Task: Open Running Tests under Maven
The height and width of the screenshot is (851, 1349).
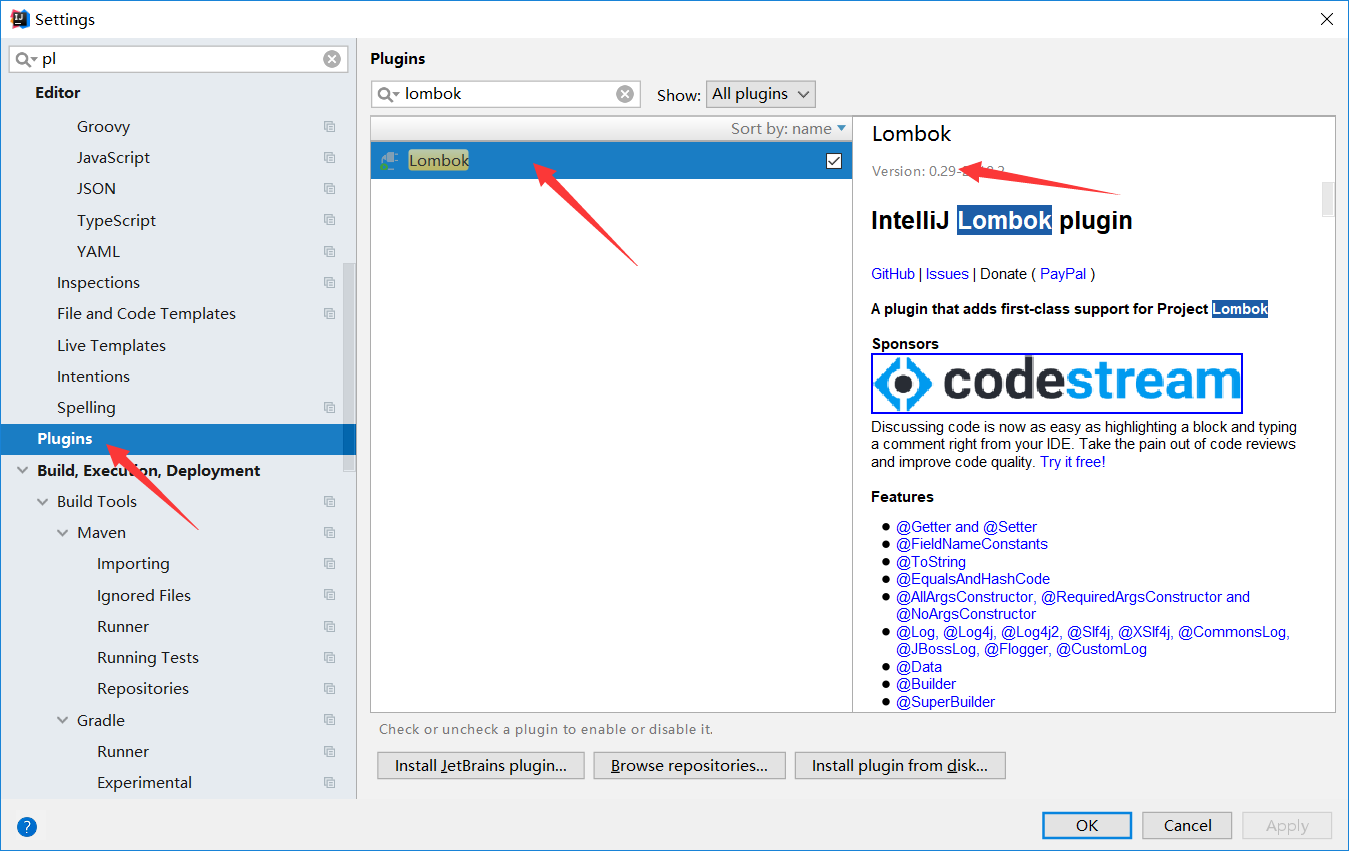Action: pyautogui.click(x=148, y=658)
